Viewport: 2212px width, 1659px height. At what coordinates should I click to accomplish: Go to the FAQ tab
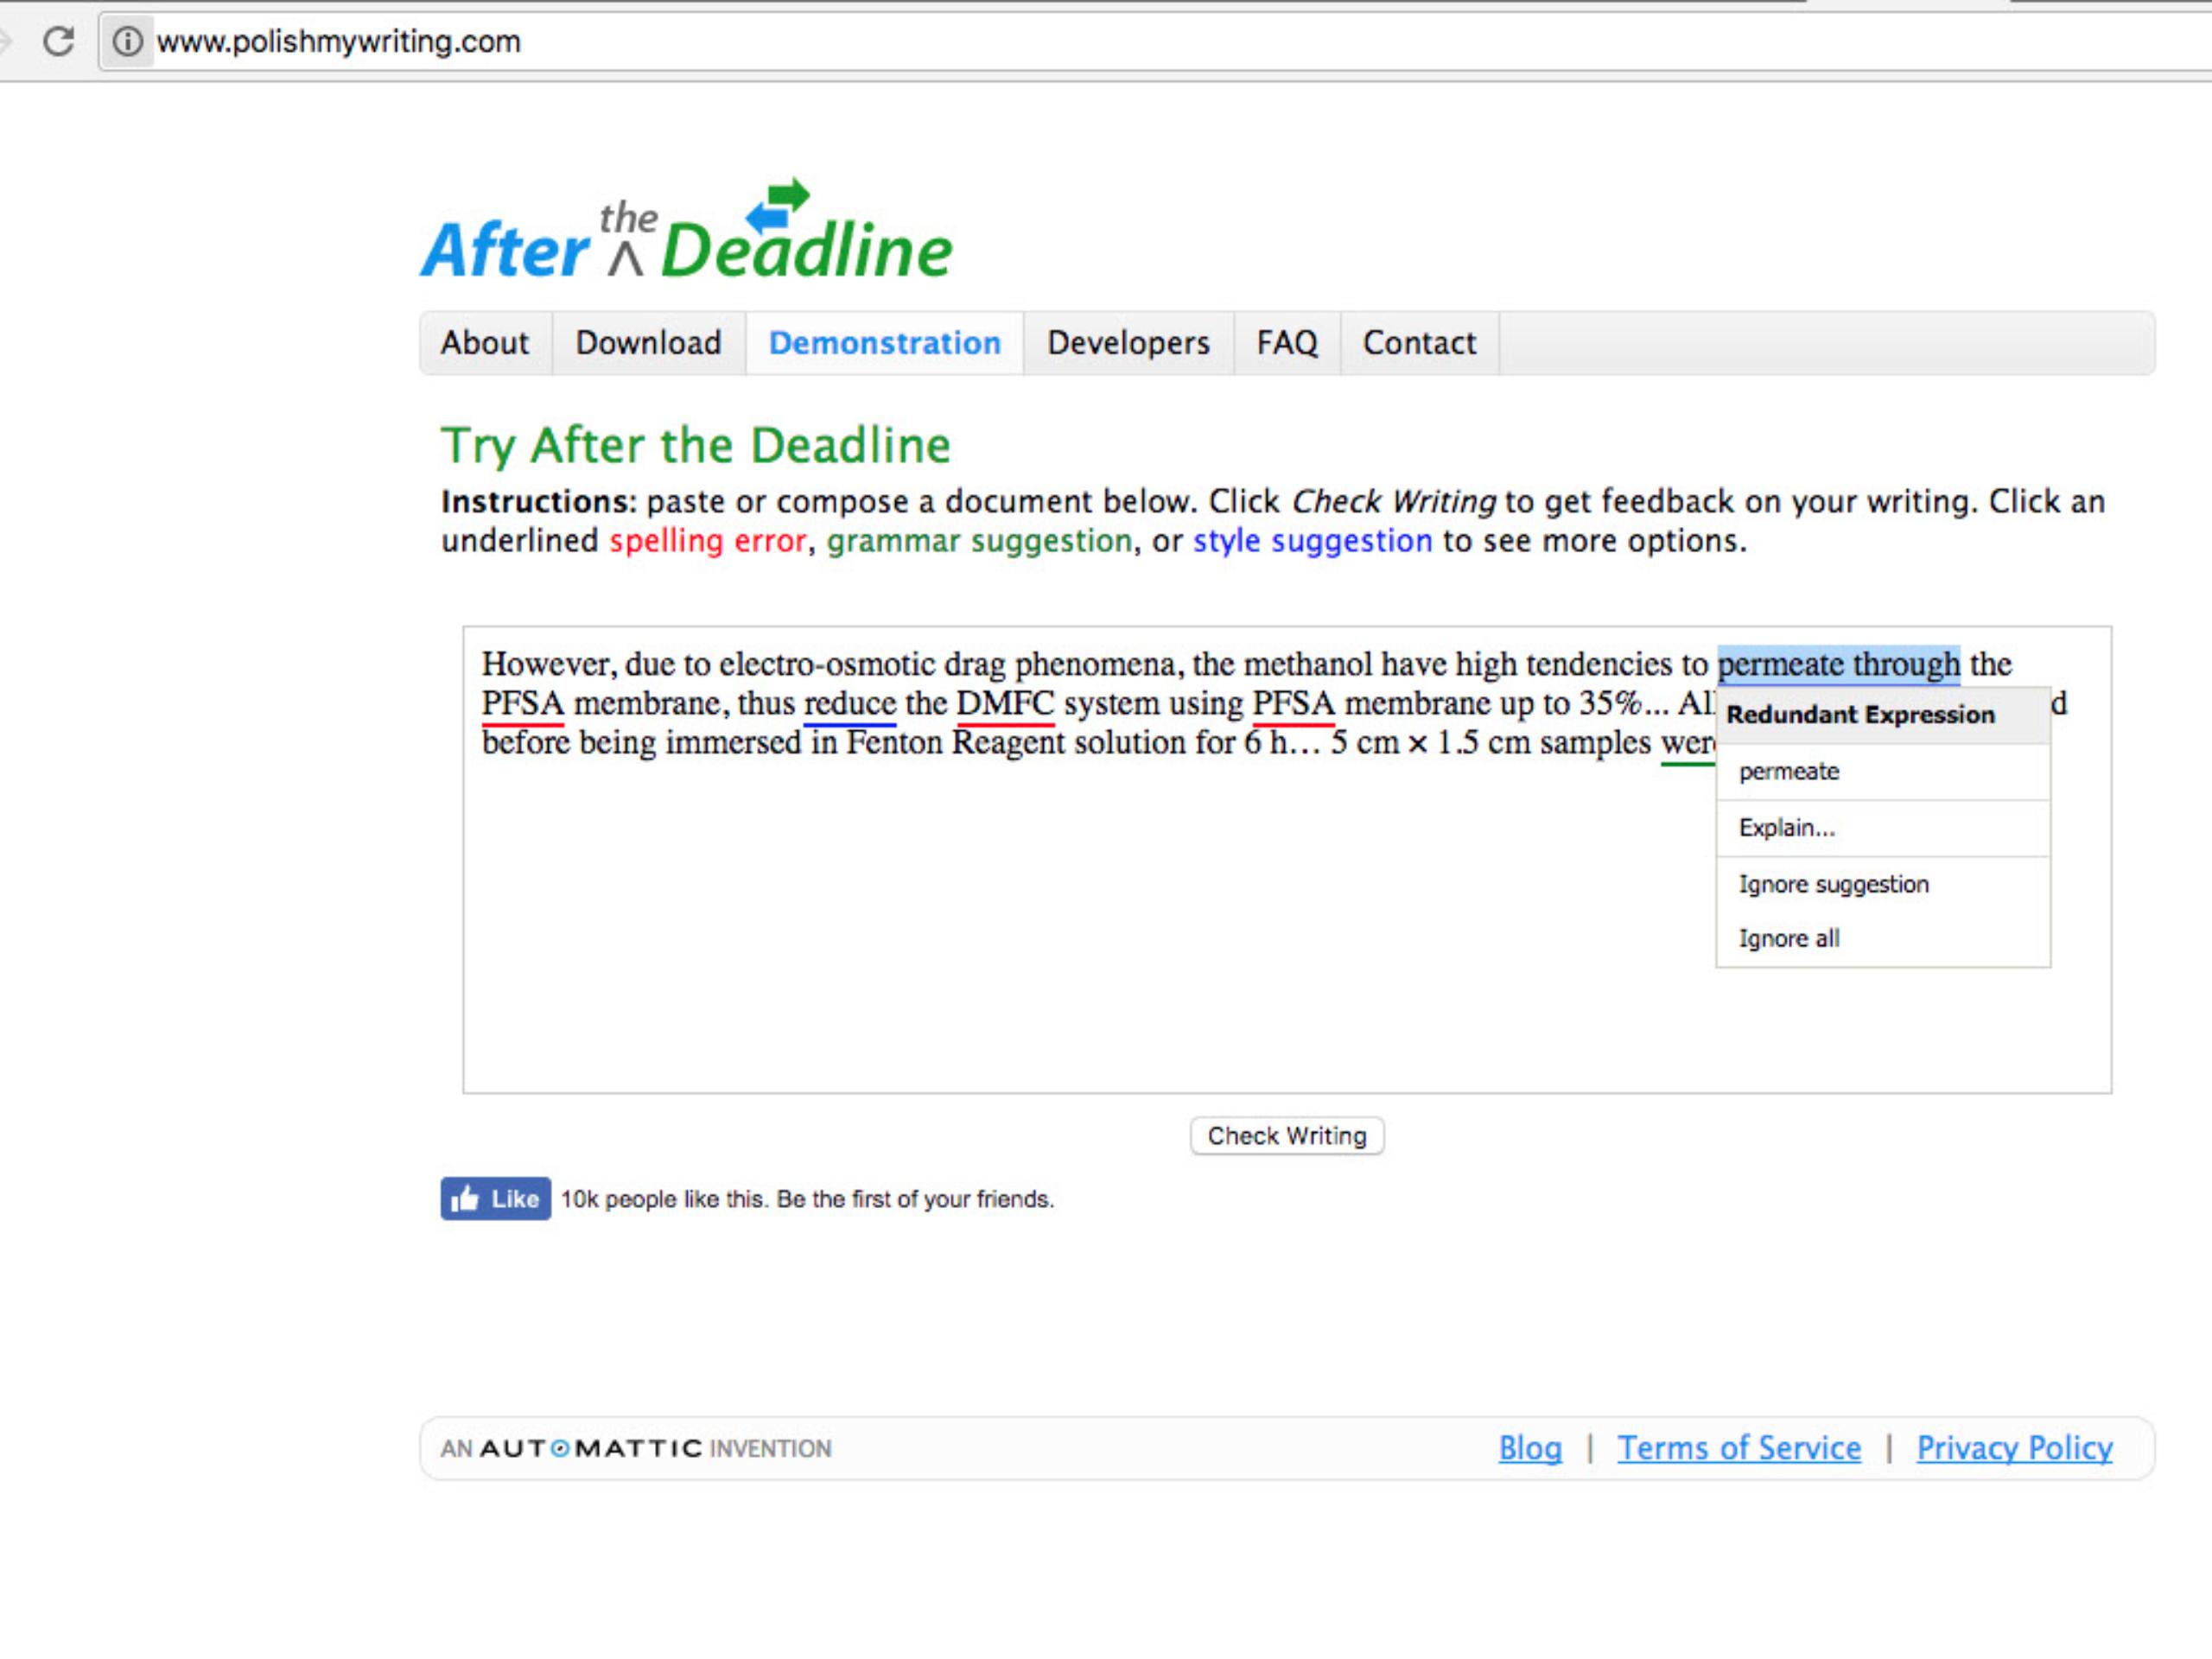click(1286, 343)
